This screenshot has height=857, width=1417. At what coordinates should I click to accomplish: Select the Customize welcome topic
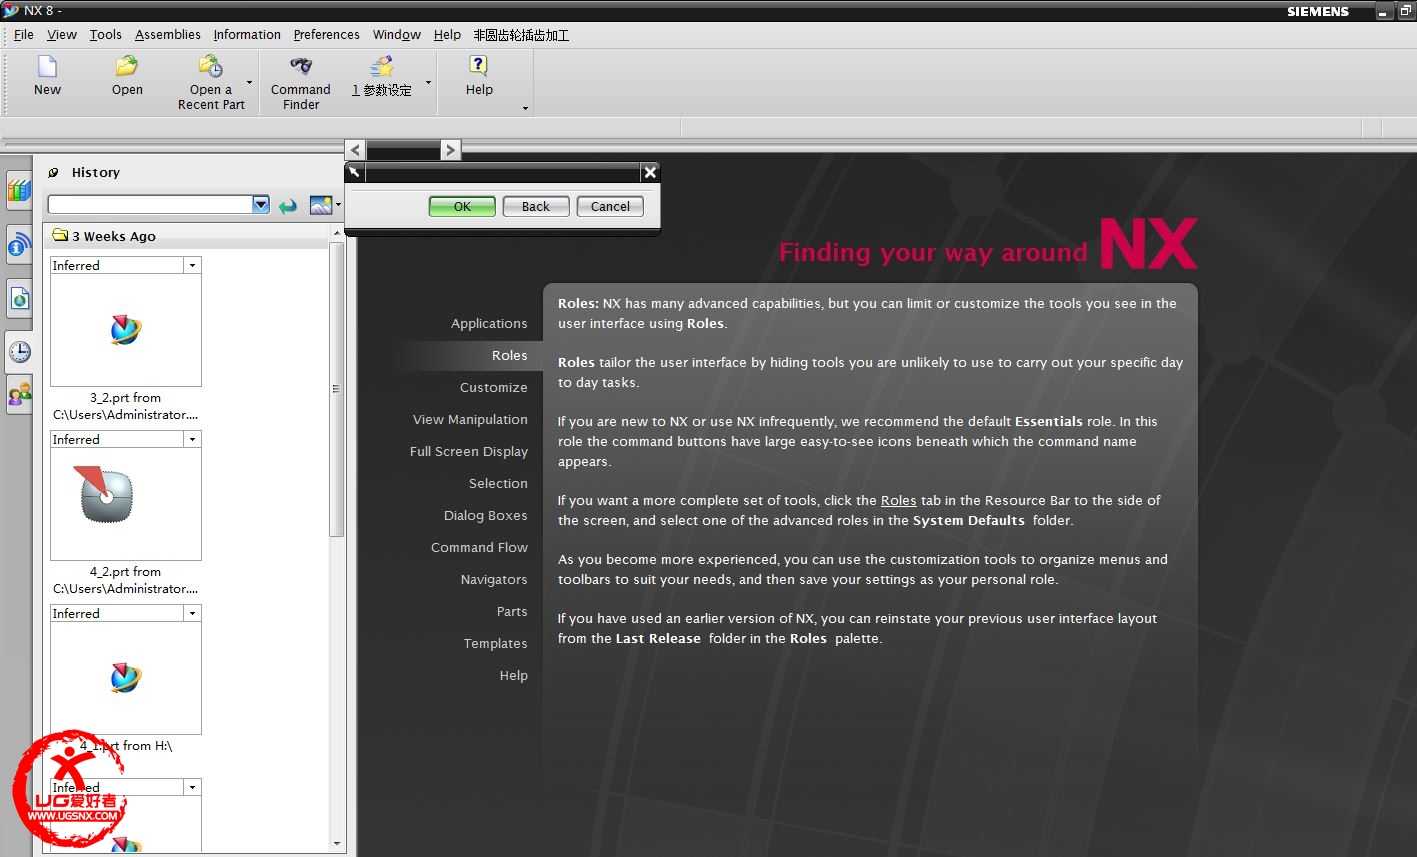coord(493,387)
